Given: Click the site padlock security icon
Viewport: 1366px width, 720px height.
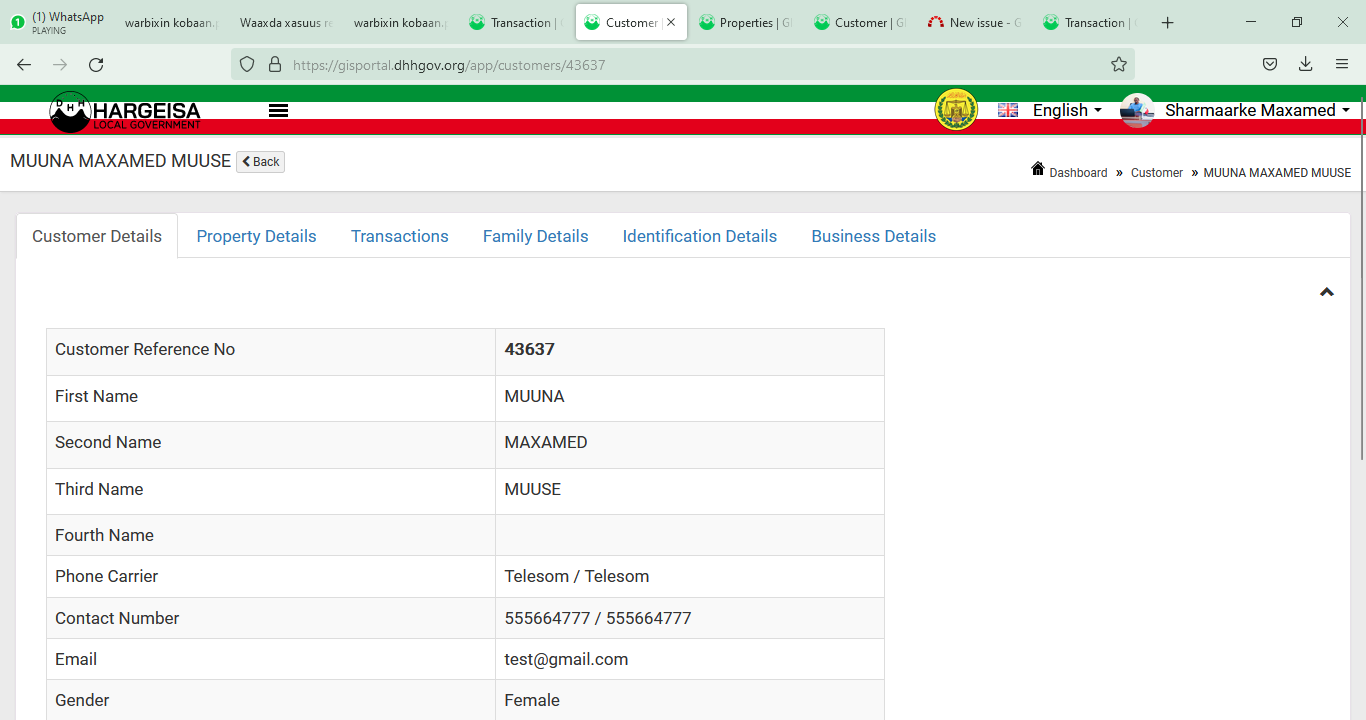Looking at the screenshot, I should [275, 64].
